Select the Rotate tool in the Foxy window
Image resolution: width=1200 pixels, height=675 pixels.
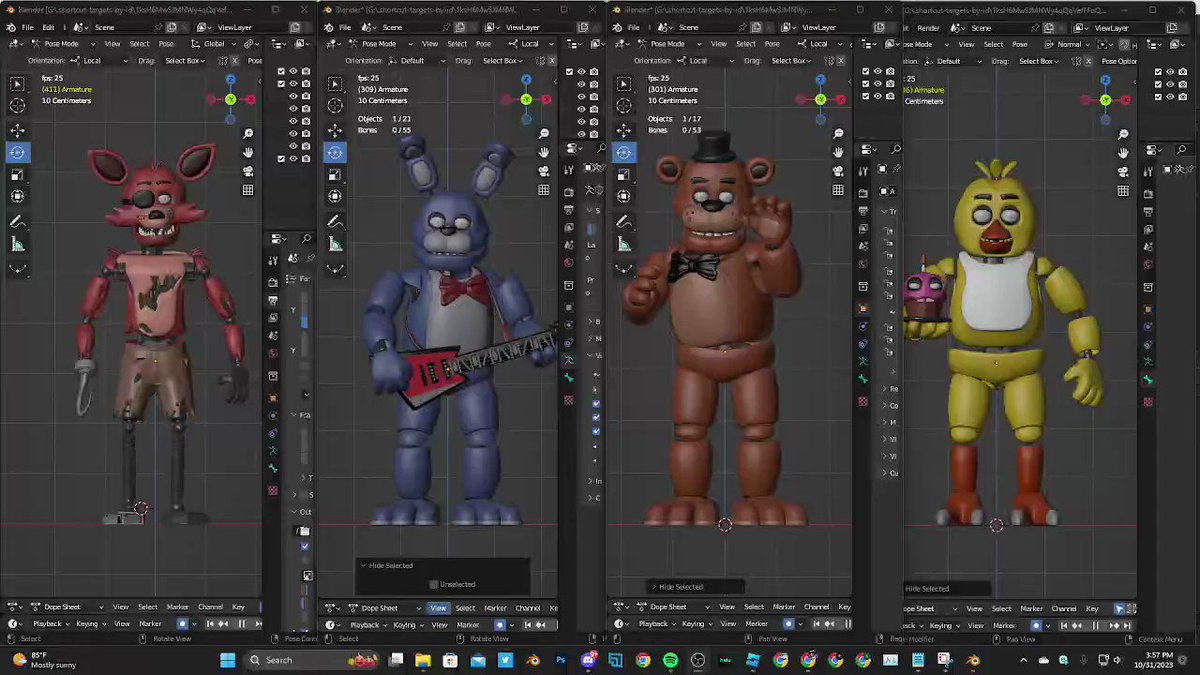(x=18, y=152)
